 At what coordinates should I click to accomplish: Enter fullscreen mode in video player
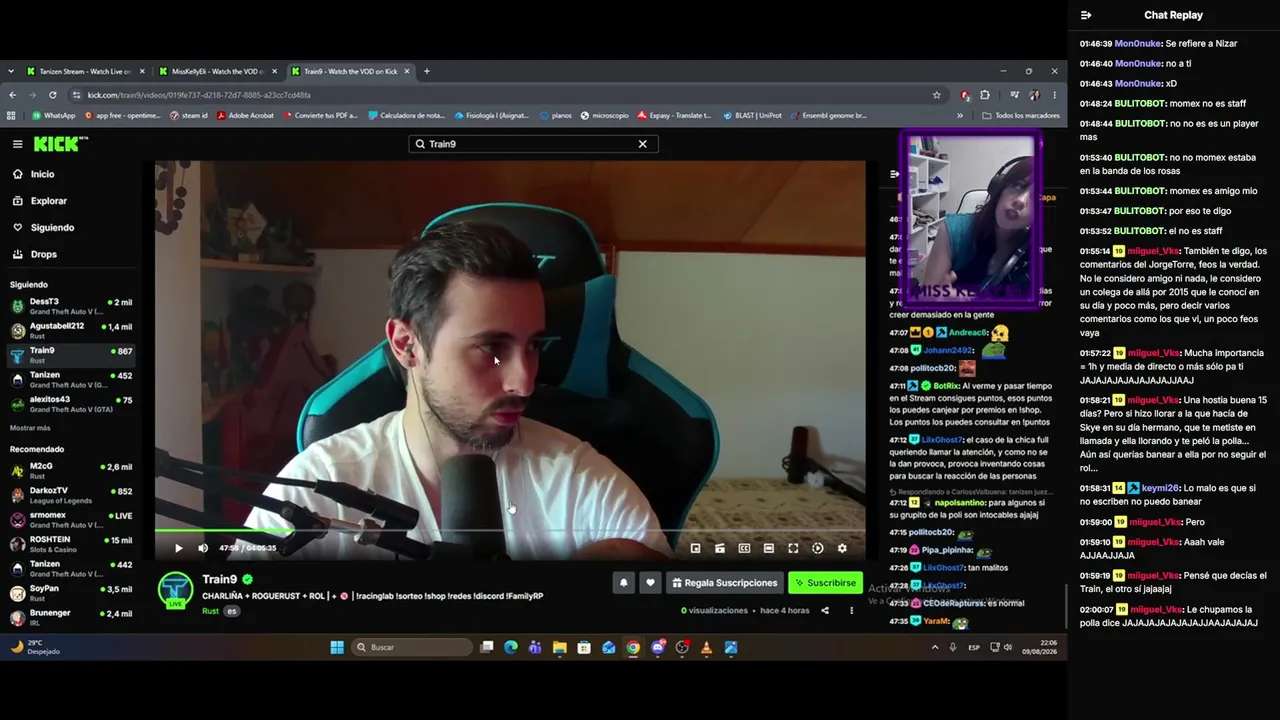[x=793, y=548]
